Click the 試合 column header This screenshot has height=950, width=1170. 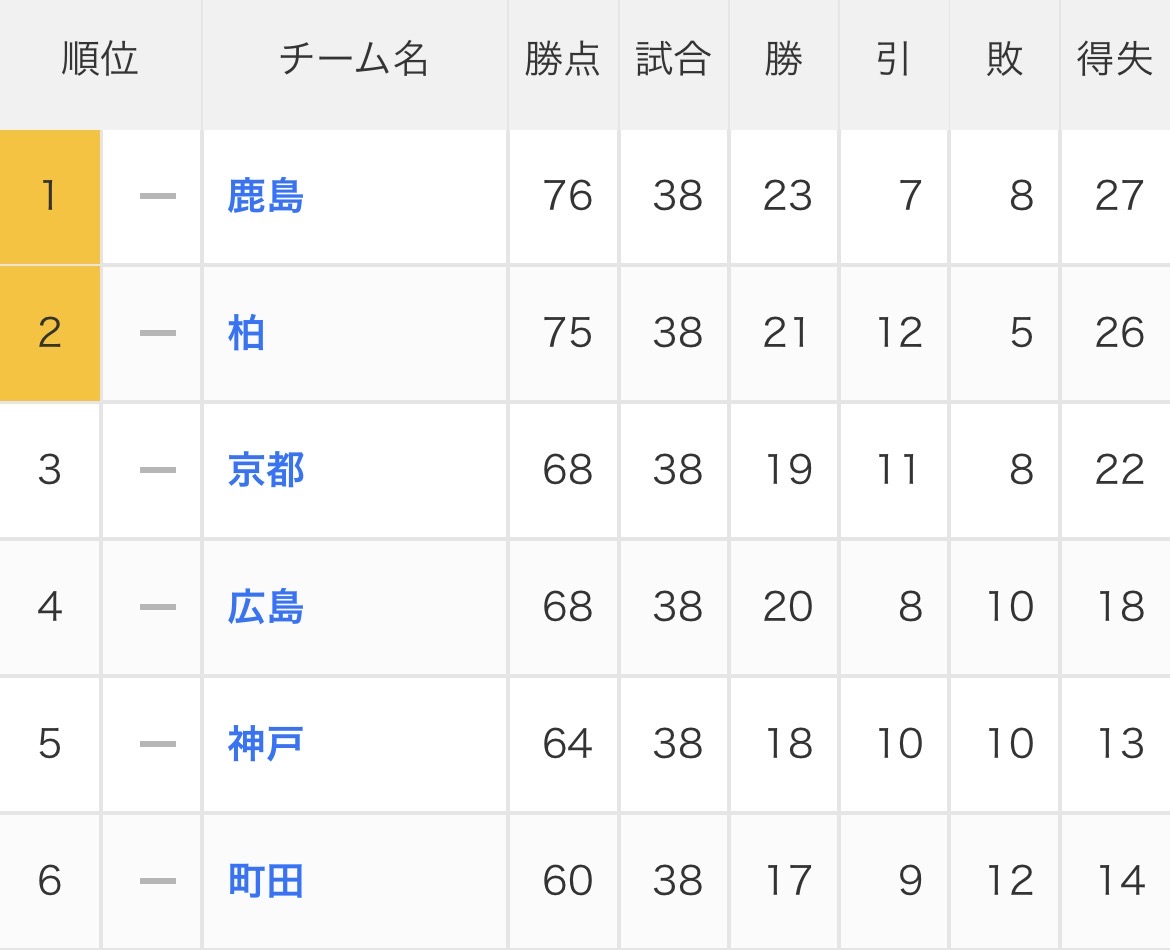[x=673, y=60]
